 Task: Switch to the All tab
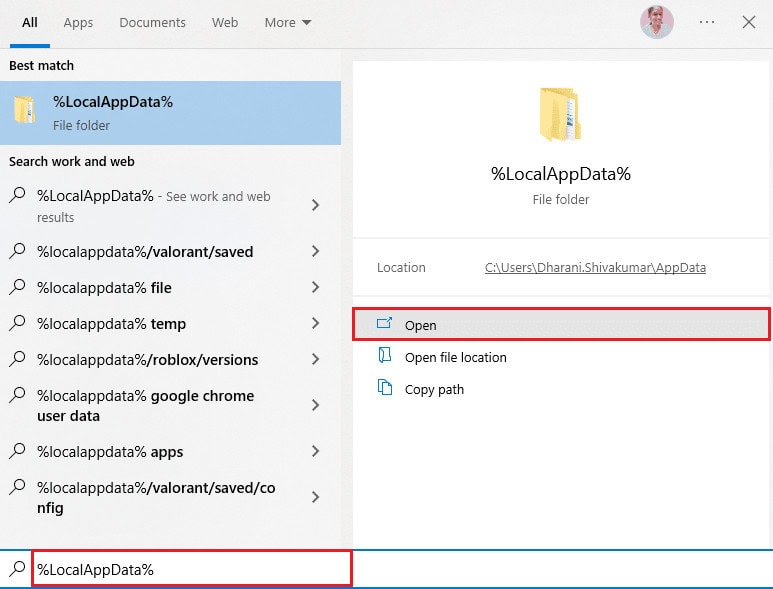[30, 23]
